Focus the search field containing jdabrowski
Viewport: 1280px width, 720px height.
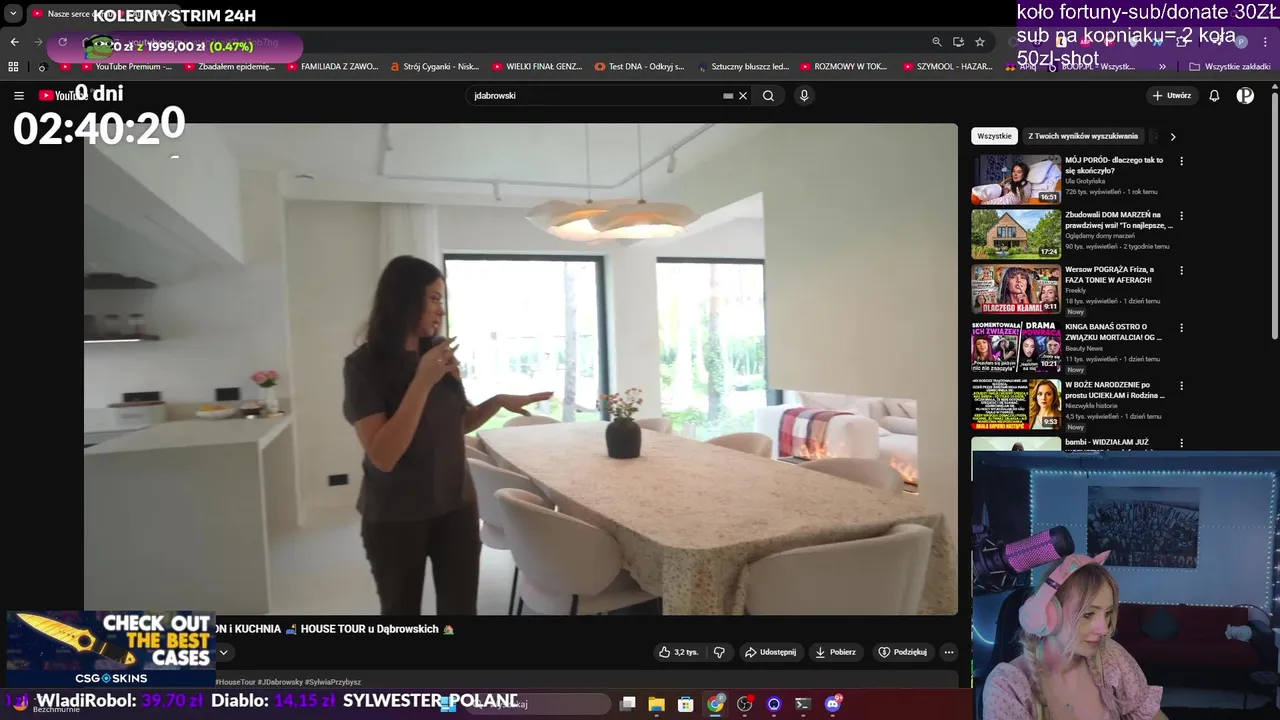coord(595,96)
